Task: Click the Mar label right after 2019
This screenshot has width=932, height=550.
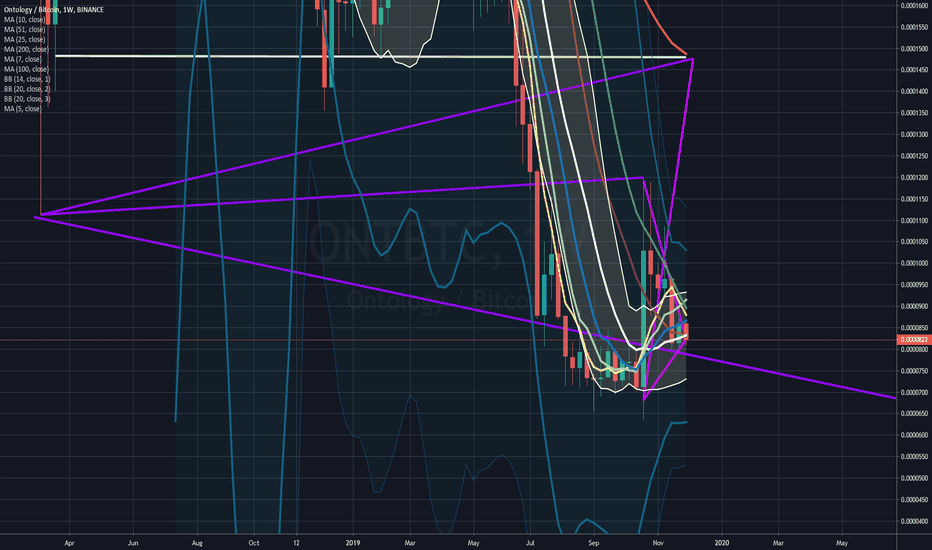Action: (x=410, y=543)
